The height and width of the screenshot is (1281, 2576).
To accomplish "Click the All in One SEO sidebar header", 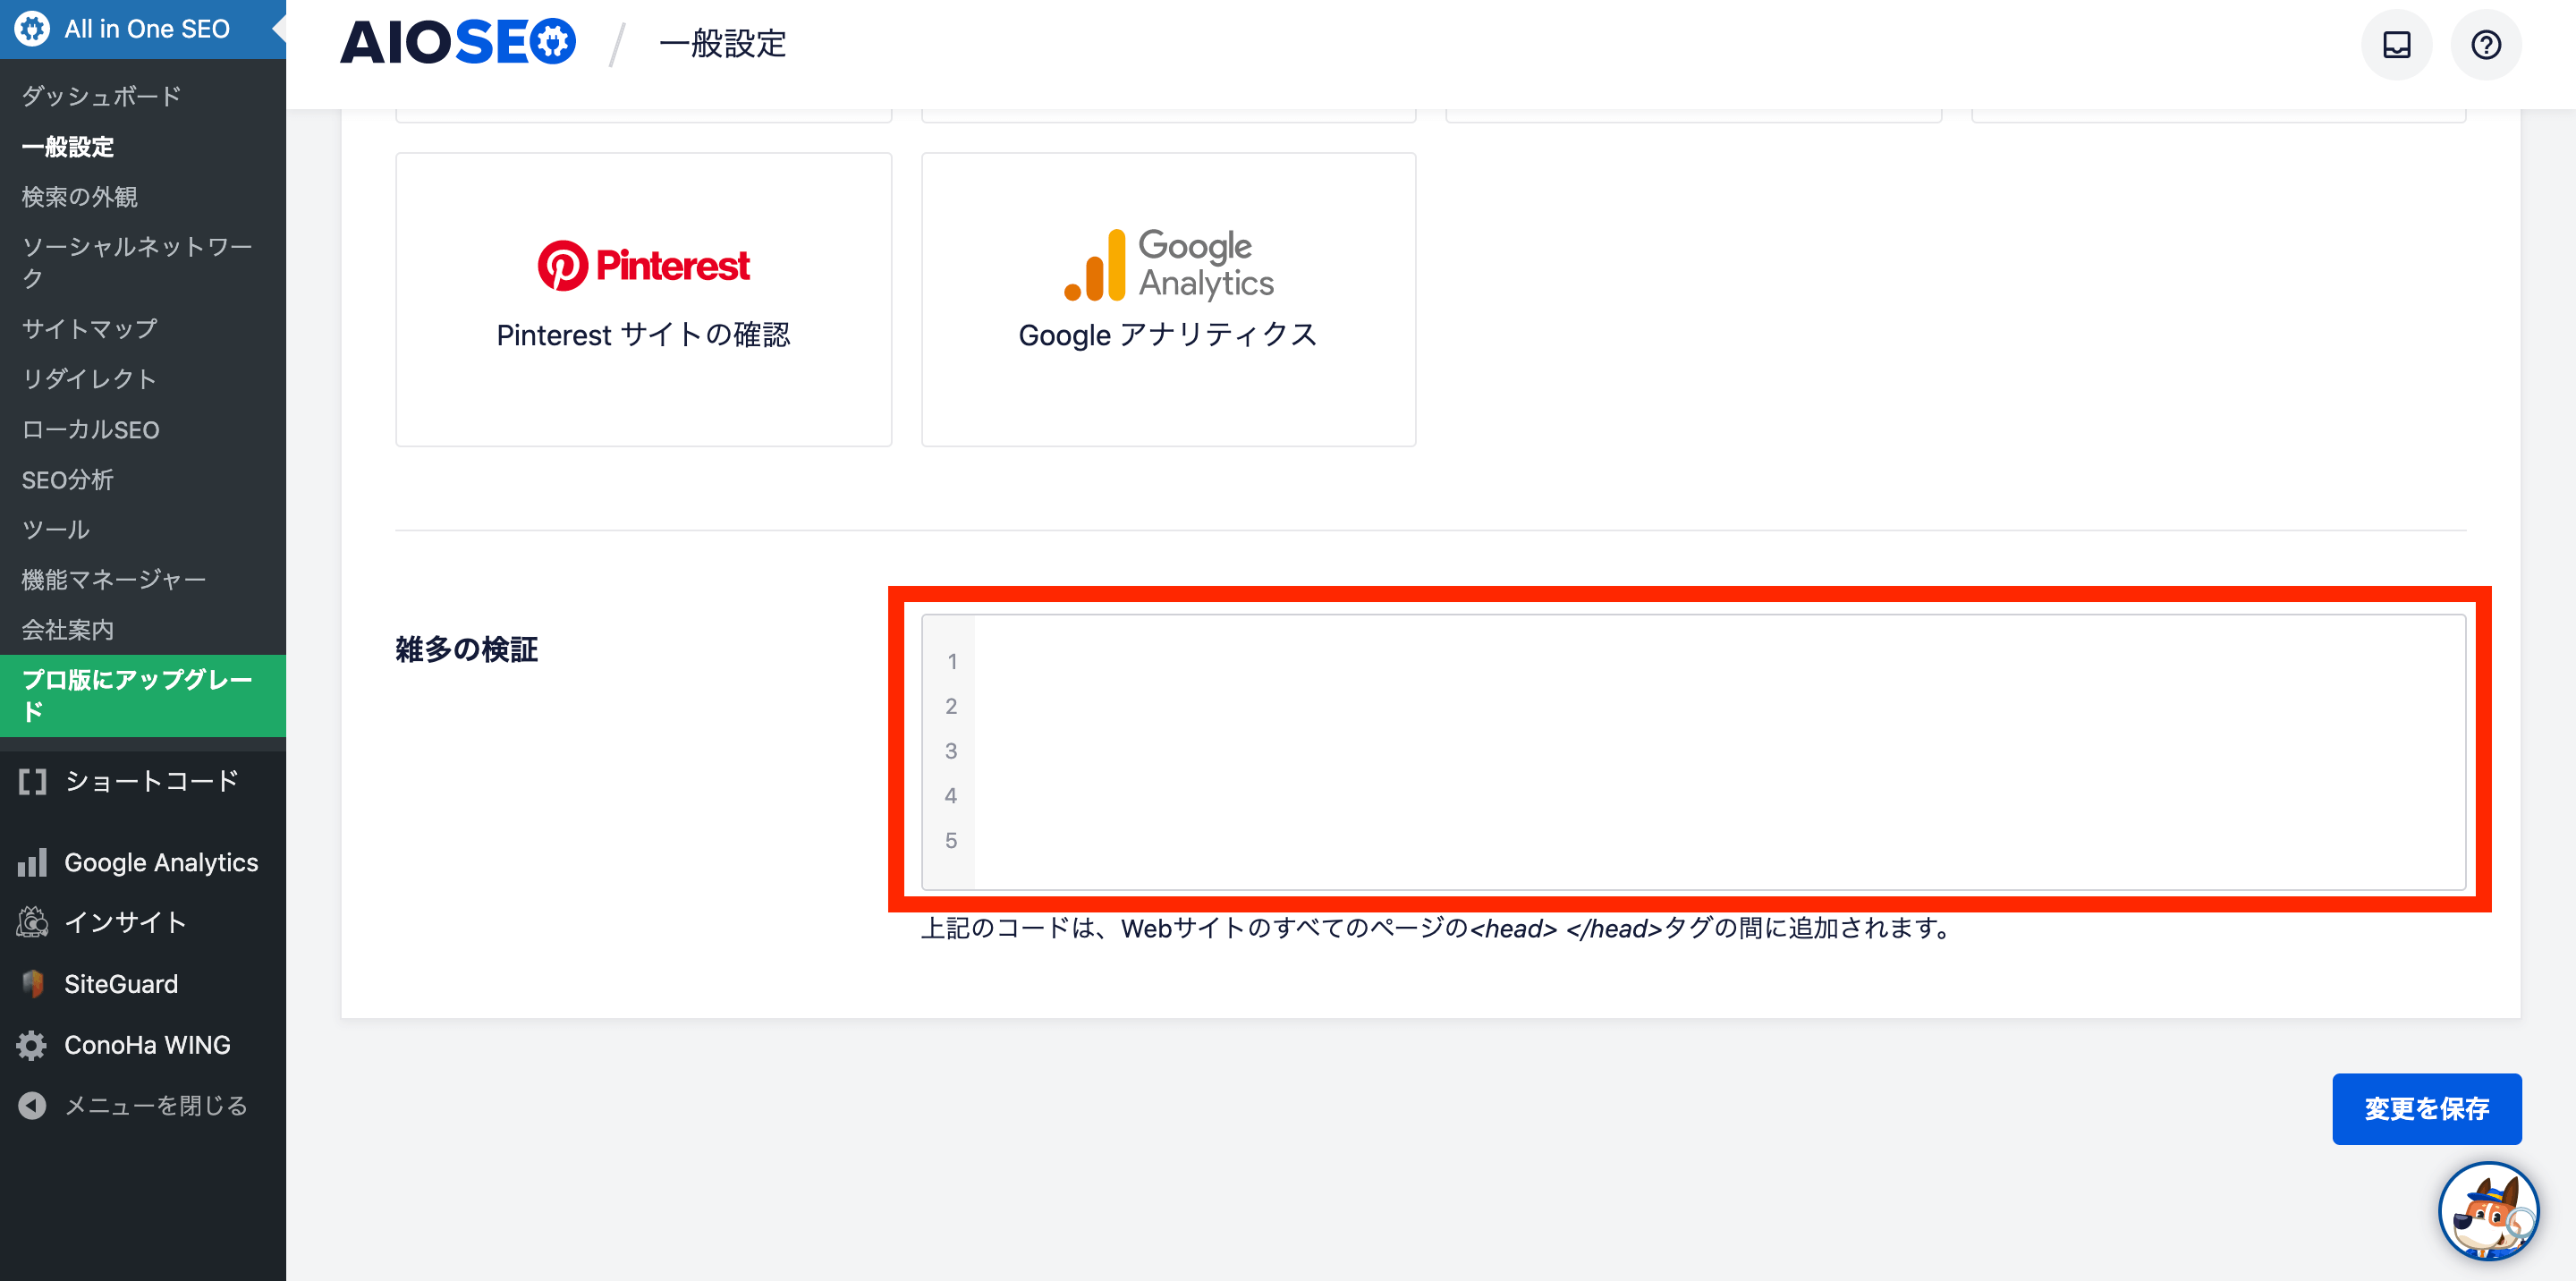I will tap(143, 29).
